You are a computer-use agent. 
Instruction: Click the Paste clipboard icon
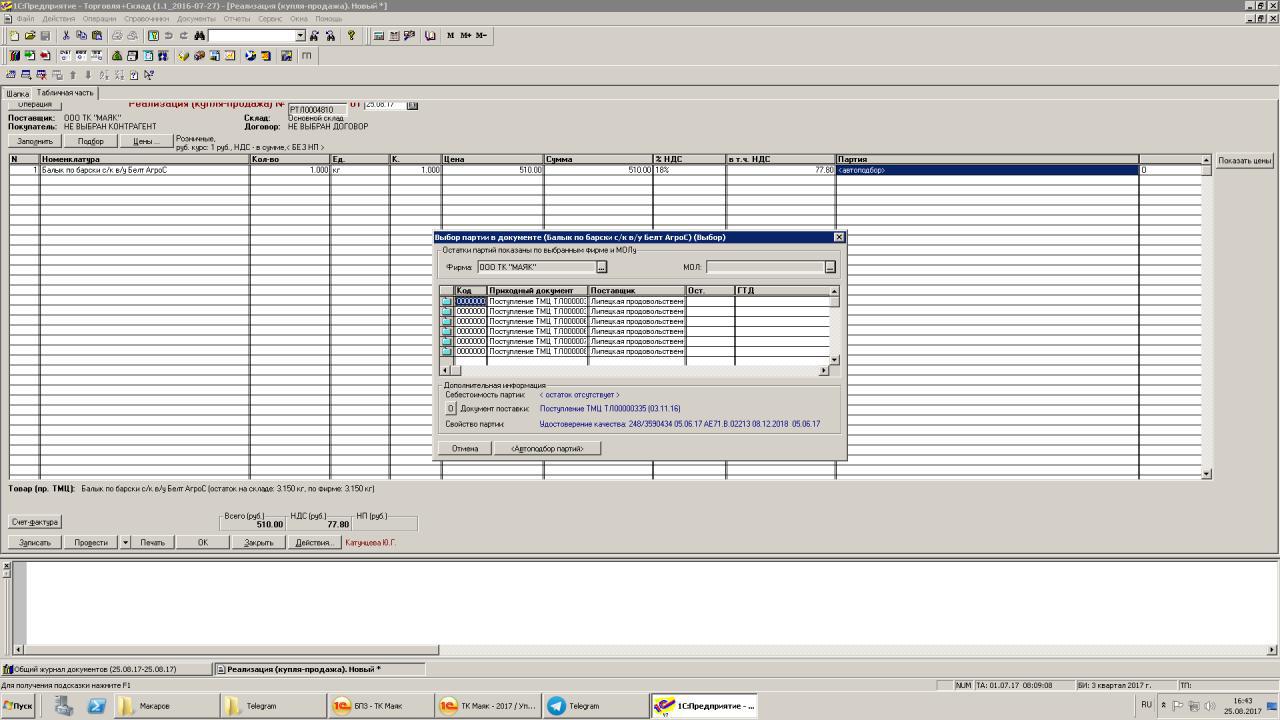point(96,36)
